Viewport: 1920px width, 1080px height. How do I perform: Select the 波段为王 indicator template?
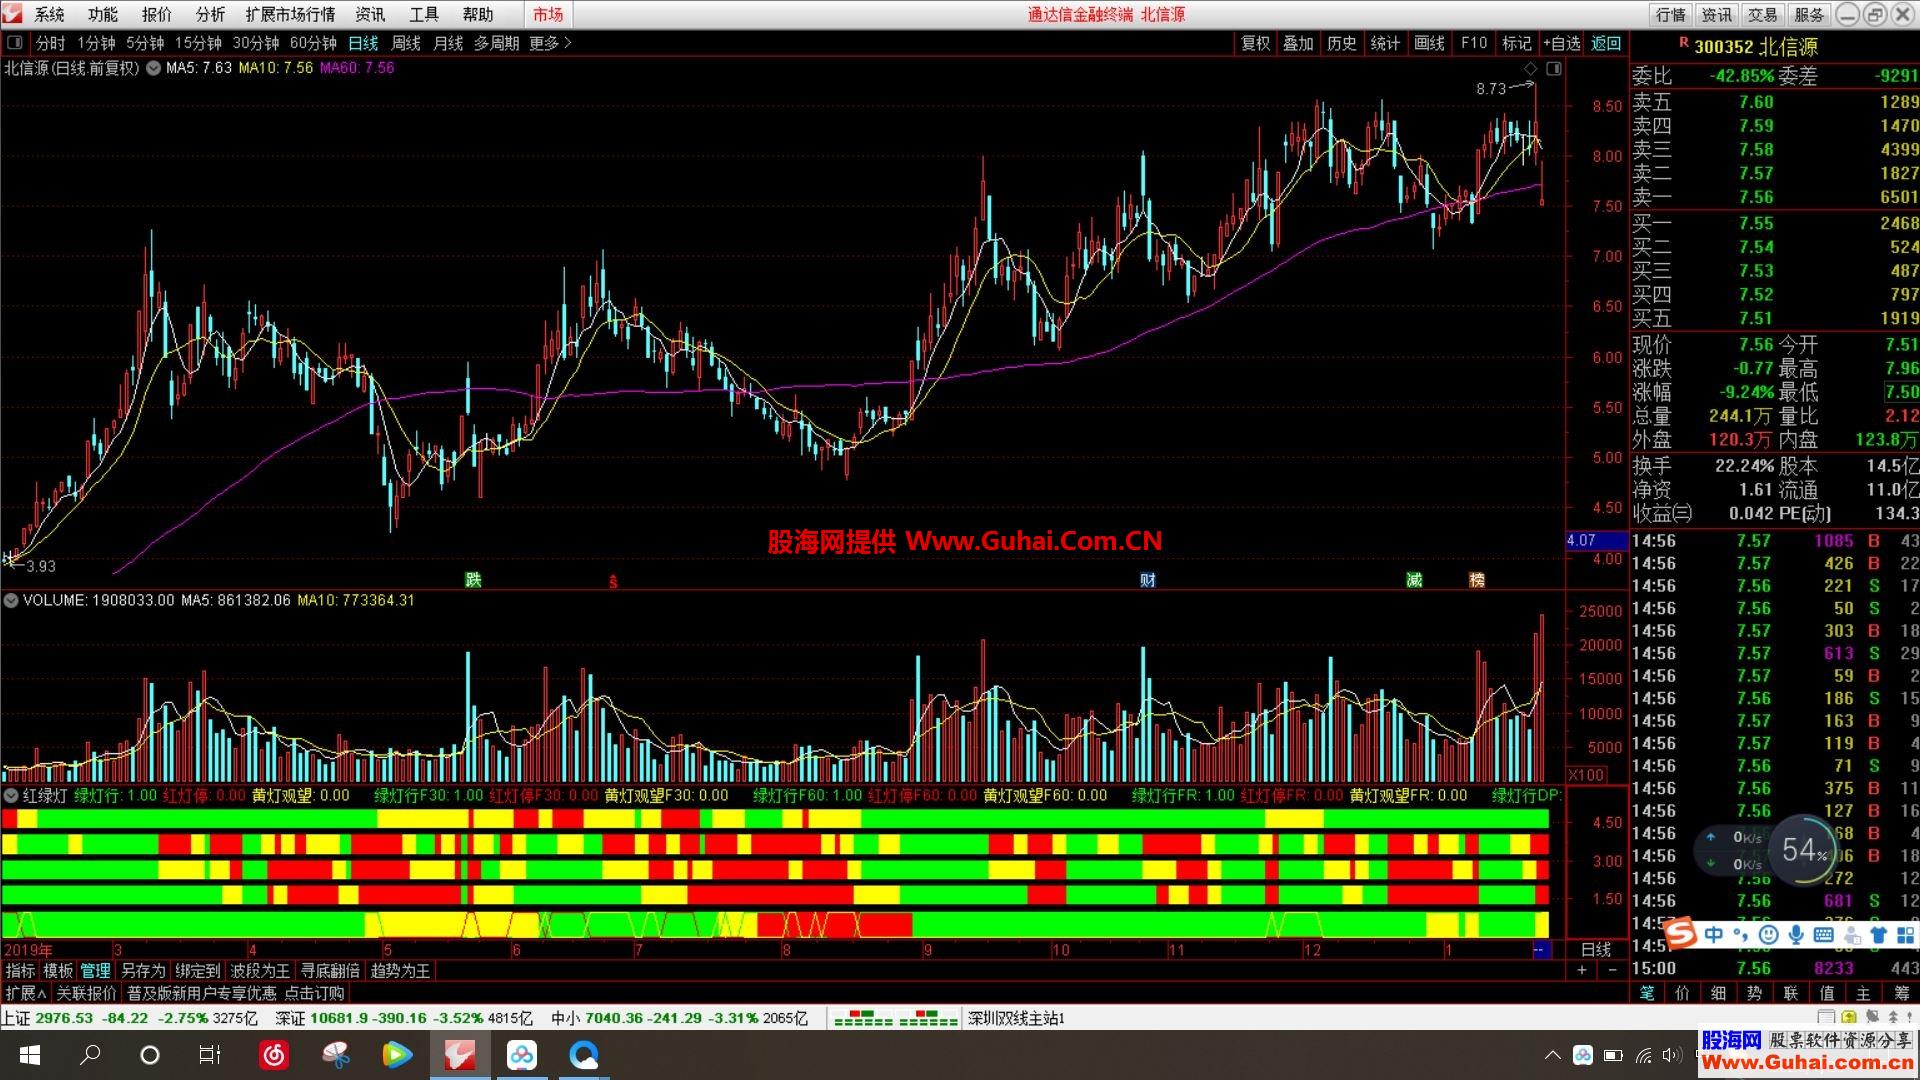260,971
